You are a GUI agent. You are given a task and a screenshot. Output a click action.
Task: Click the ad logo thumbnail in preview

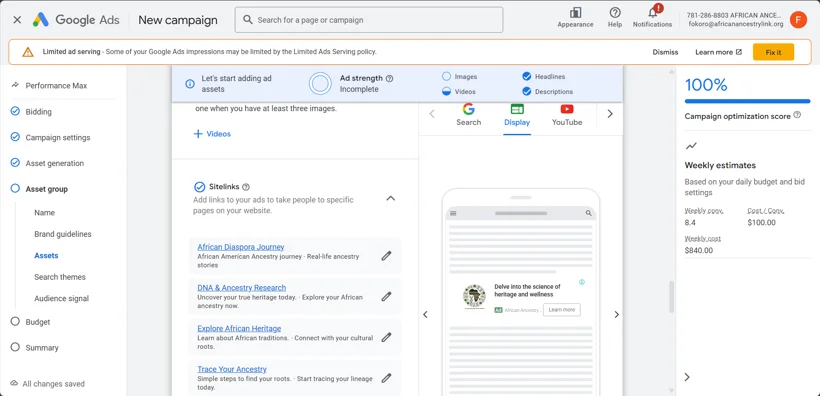[474, 297]
